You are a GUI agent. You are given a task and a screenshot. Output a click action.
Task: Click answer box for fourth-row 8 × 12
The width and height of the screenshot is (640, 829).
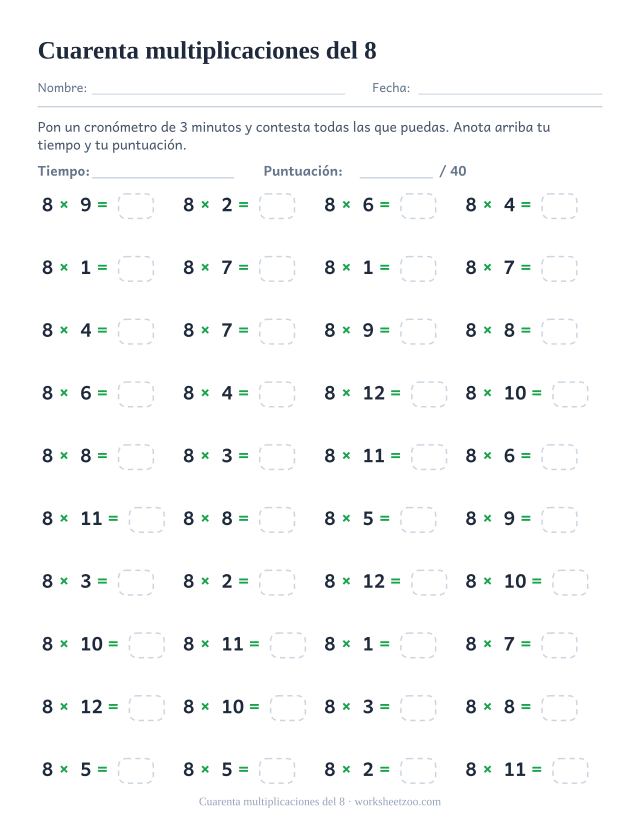point(429,394)
